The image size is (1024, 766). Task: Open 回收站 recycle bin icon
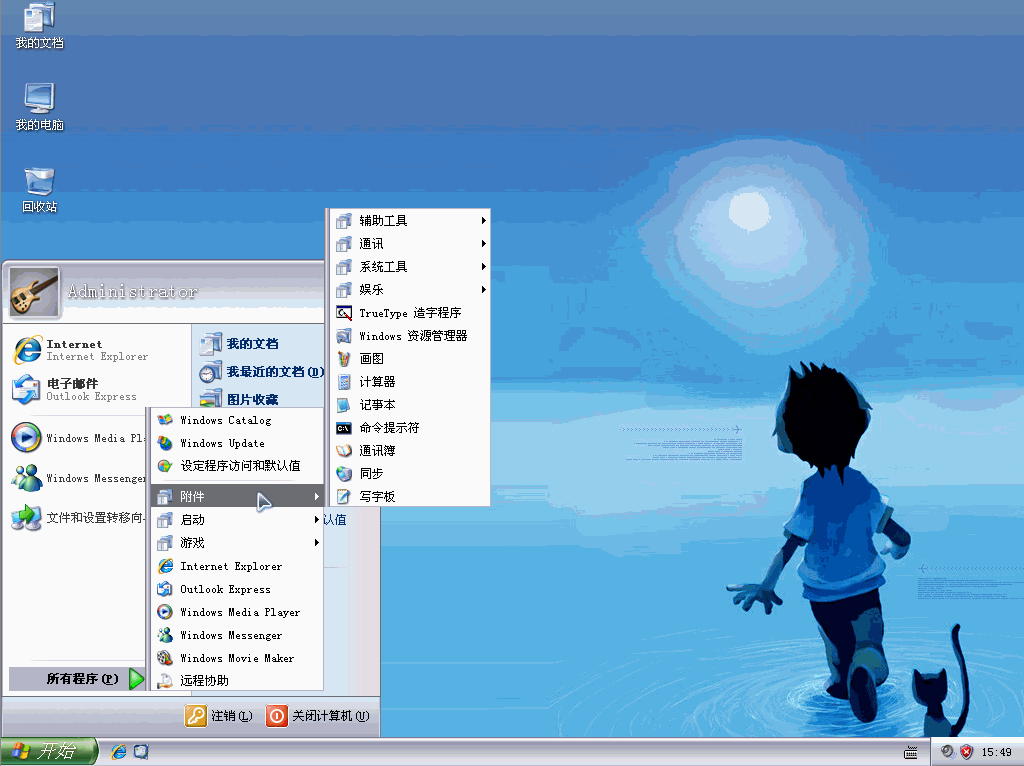tap(39, 189)
